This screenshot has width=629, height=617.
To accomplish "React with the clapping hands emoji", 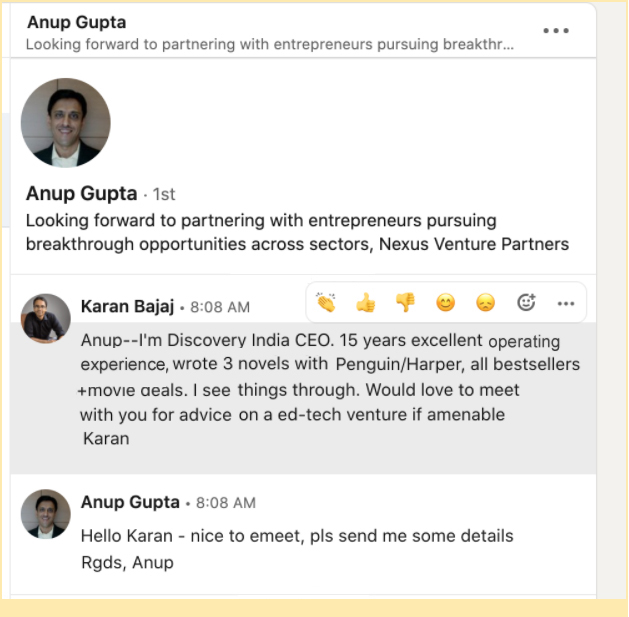I will [326, 302].
